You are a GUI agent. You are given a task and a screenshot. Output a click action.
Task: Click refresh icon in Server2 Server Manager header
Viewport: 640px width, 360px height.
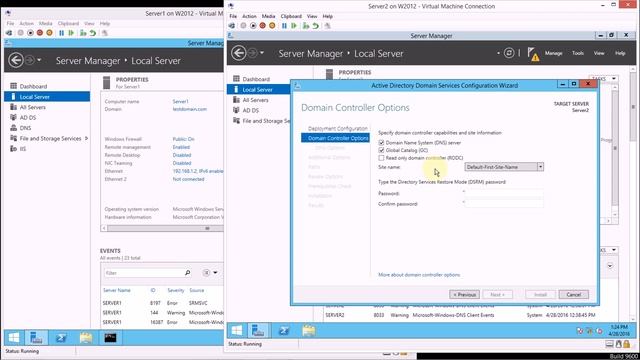click(x=509, y=53)
